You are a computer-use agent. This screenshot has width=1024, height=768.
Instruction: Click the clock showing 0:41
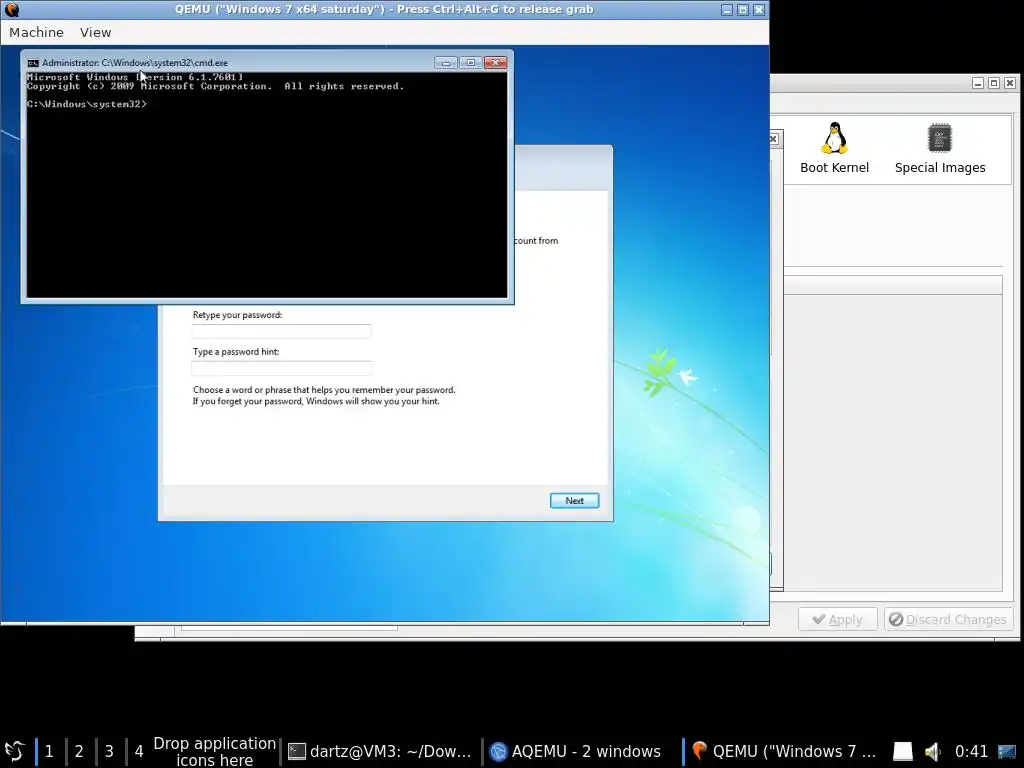(971, 751)
